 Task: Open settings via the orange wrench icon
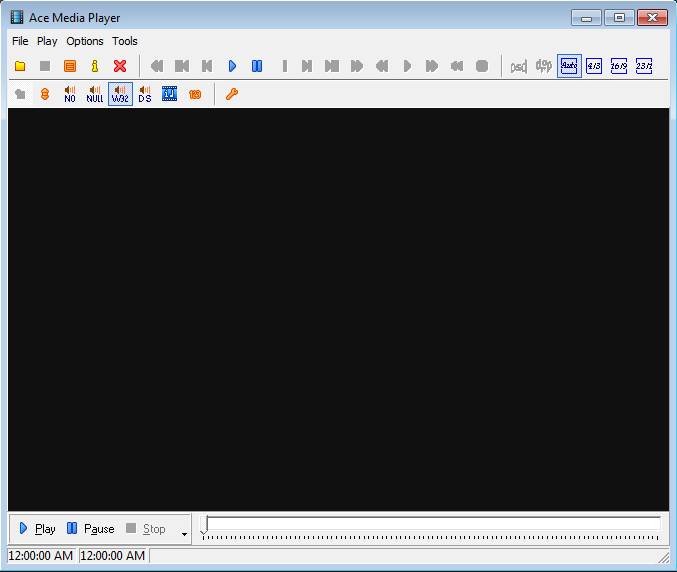[x=232, y=94]
